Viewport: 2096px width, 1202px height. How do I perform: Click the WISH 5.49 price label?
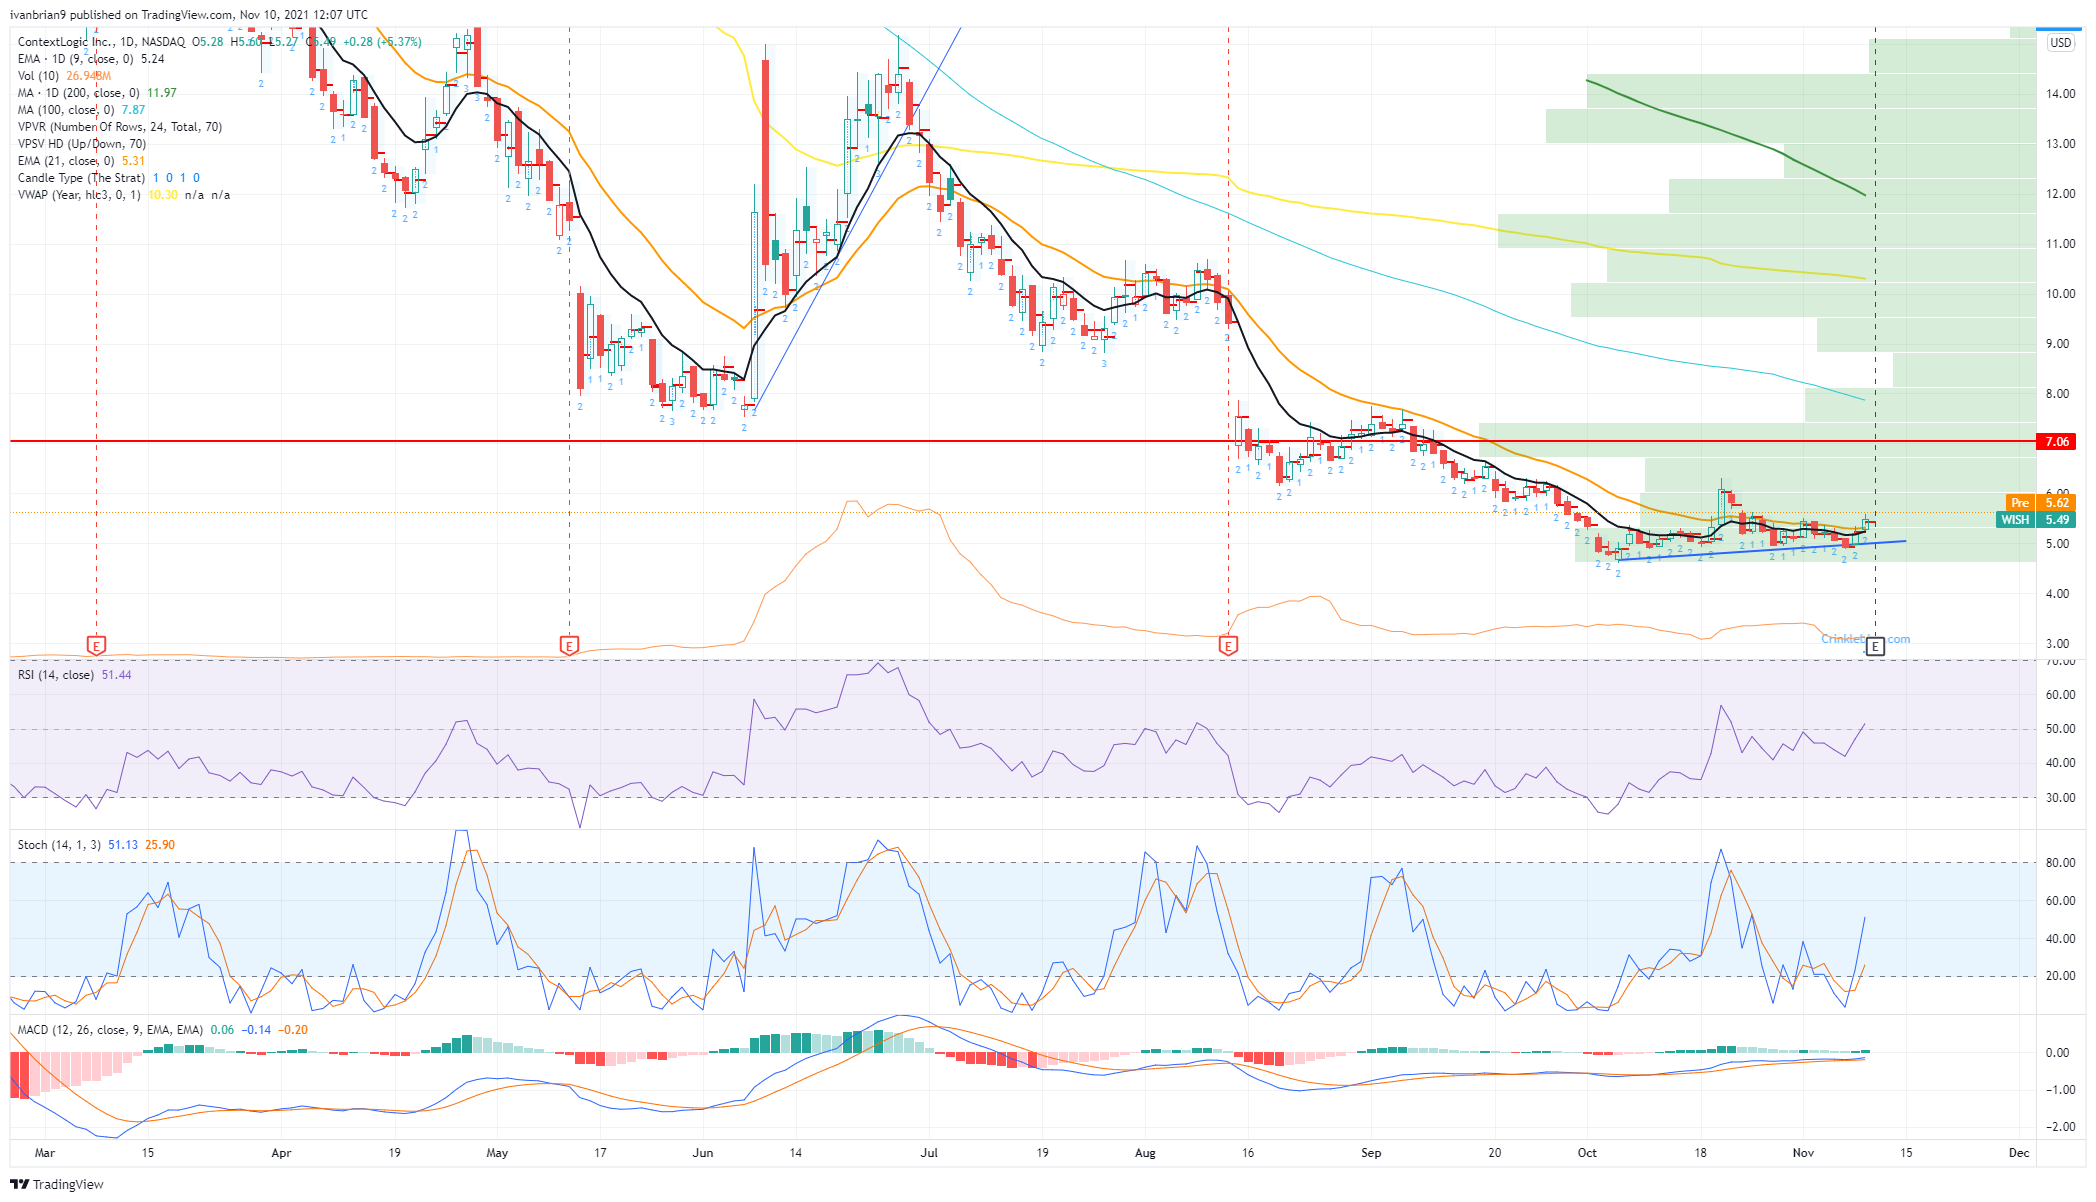[x=2036, y=520]
